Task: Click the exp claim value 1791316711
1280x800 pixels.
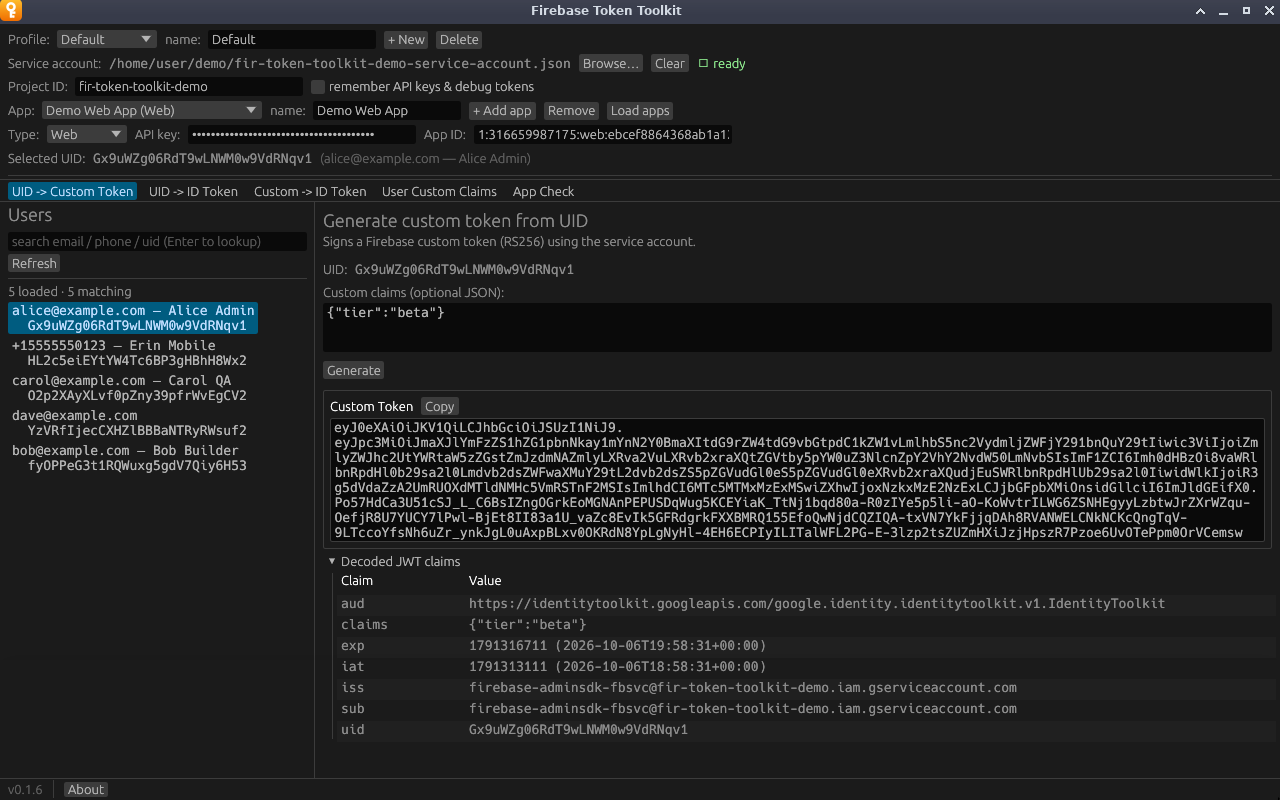Action: [x=617, y=645]
